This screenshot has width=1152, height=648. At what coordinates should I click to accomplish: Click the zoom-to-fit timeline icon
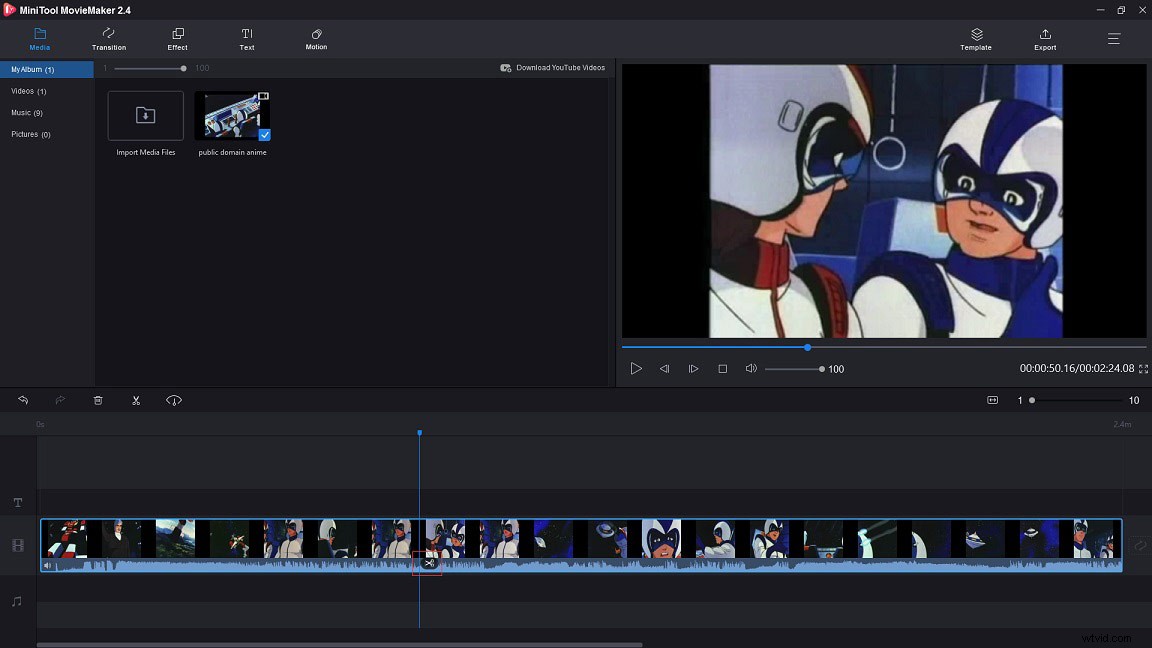(x=992, y=399)
